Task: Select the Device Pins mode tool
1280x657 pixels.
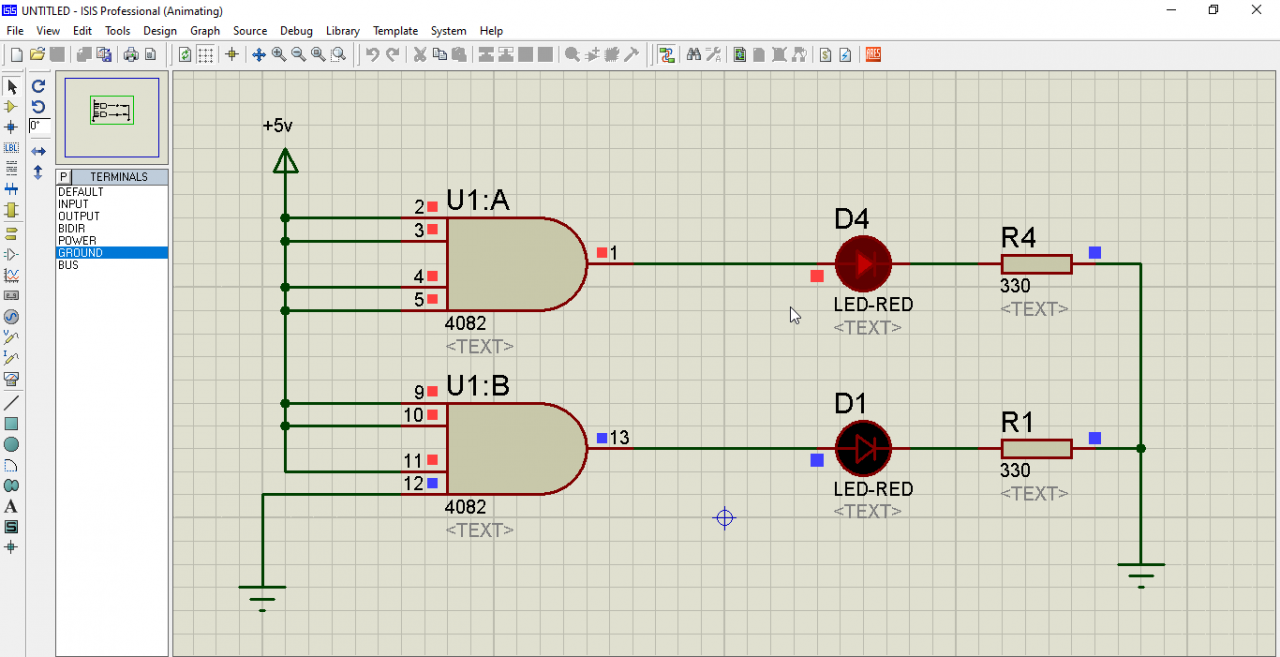Action: [x=12, y=255]
